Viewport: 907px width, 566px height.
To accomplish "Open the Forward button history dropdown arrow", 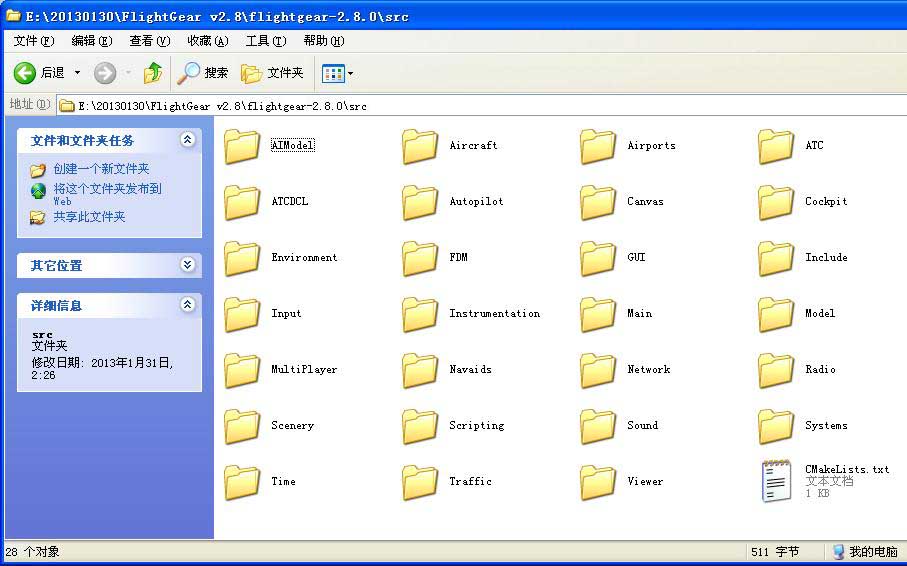I will pyautogui.click(x=128, y=73).
